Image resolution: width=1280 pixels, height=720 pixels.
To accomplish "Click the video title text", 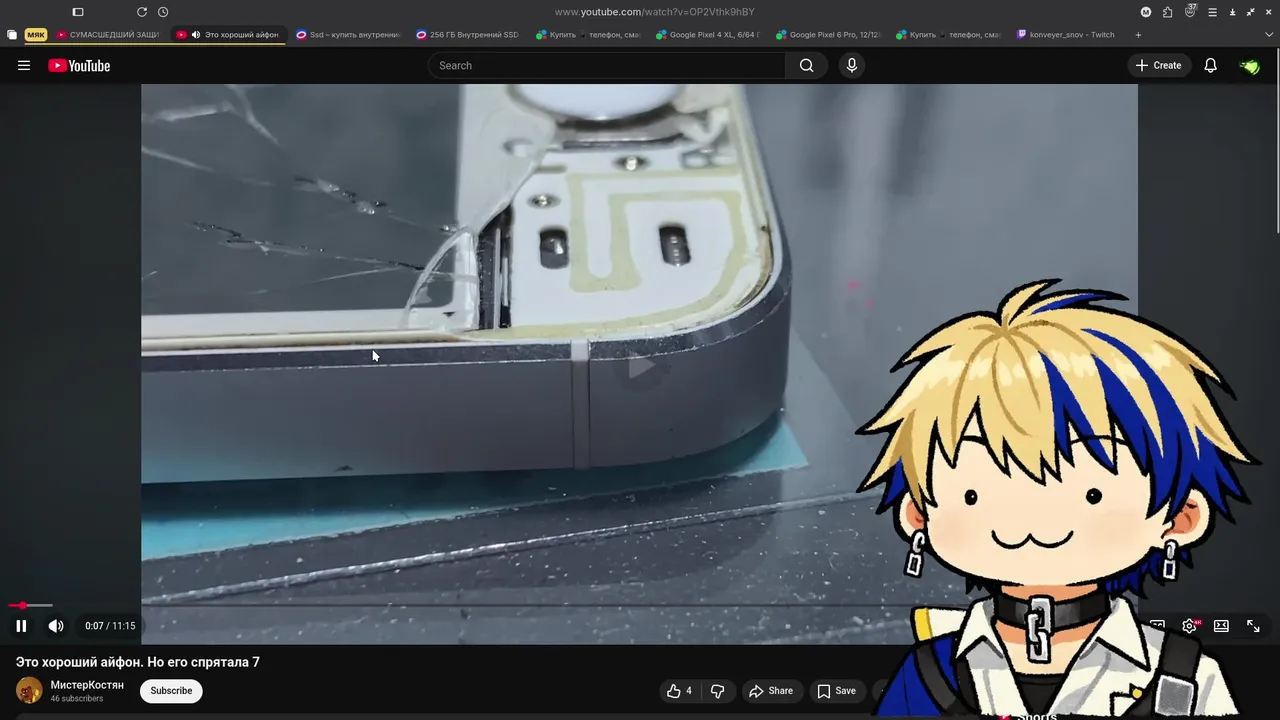I will pyautogui.click(x=138, y=662).
